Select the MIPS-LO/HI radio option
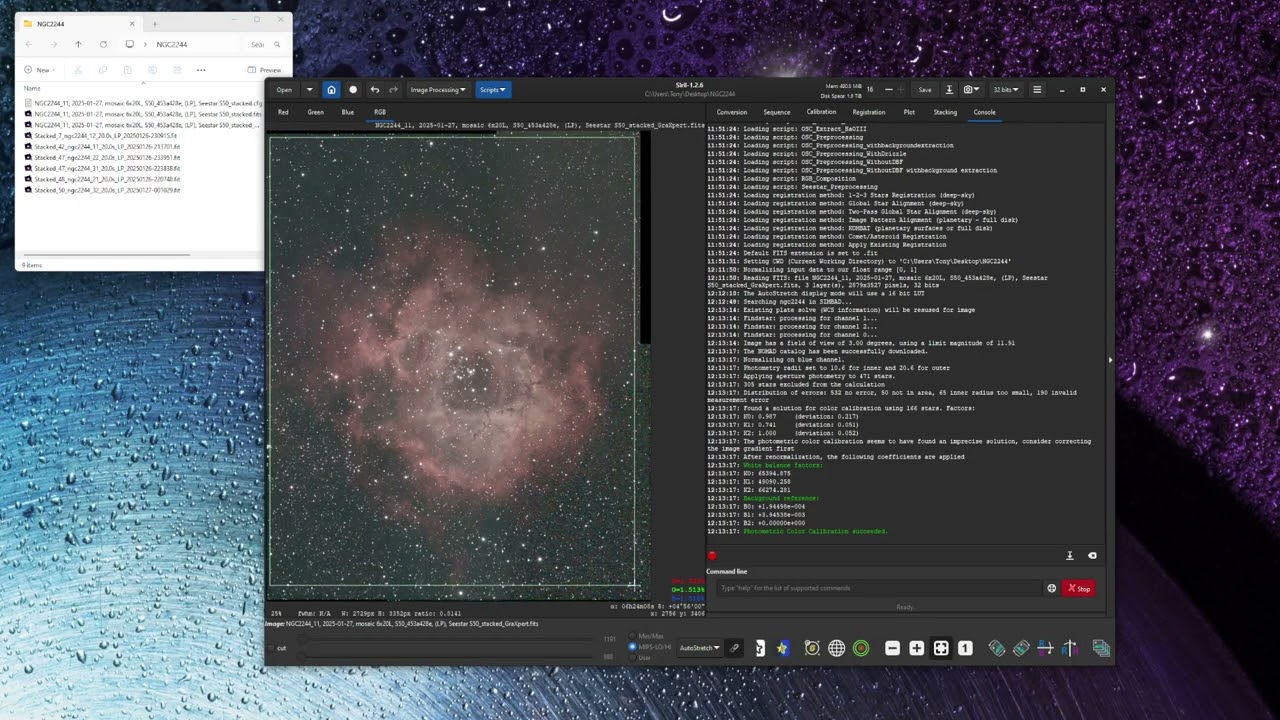This screenshot has height=720, width=1280. [x=649, y=647]
